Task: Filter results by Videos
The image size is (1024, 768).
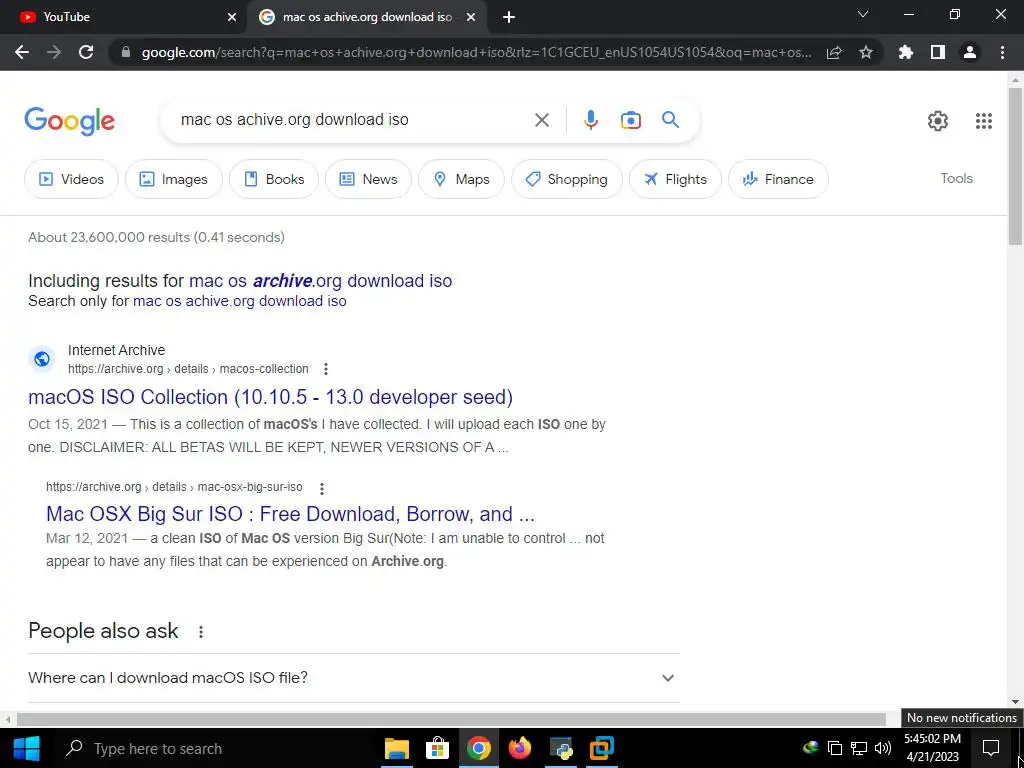Action: pos(72,179)
